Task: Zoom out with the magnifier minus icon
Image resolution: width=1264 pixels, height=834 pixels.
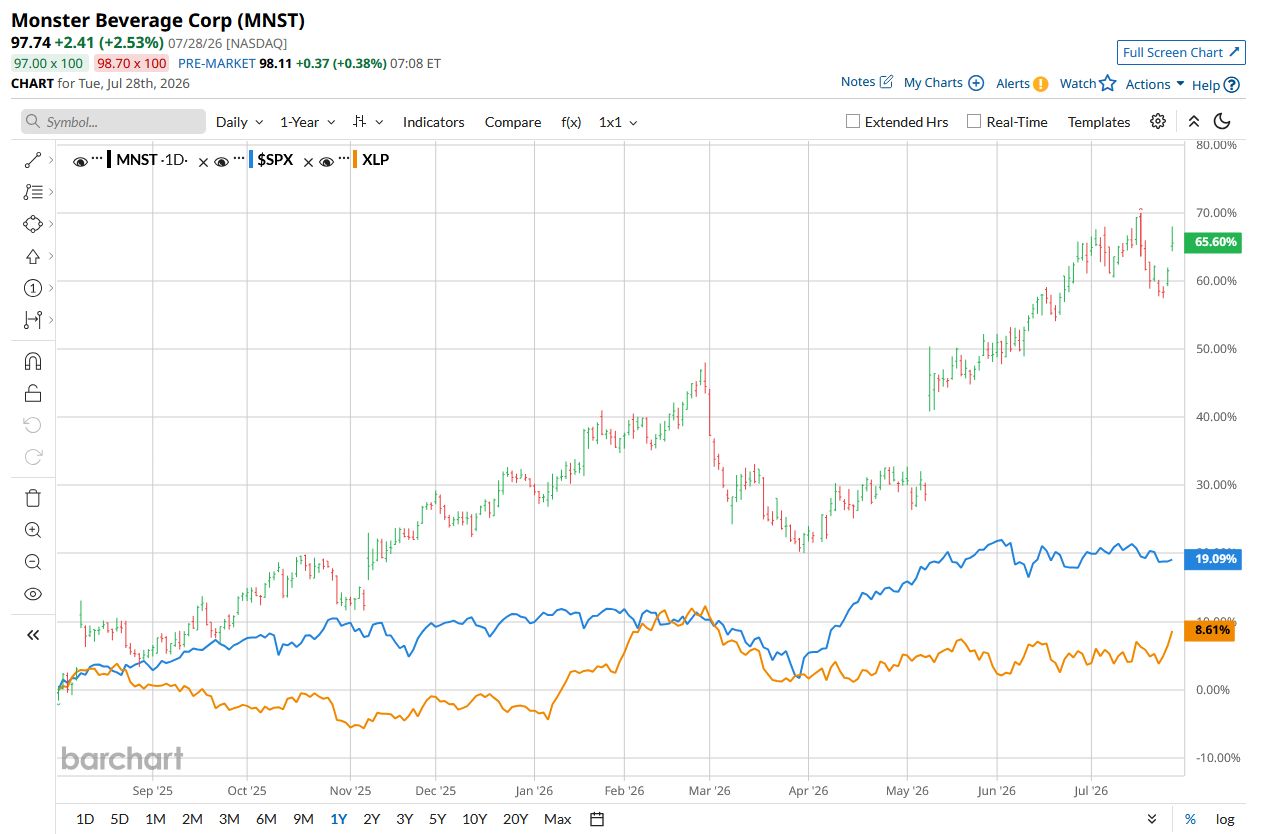Action: [x=32, y=562]
